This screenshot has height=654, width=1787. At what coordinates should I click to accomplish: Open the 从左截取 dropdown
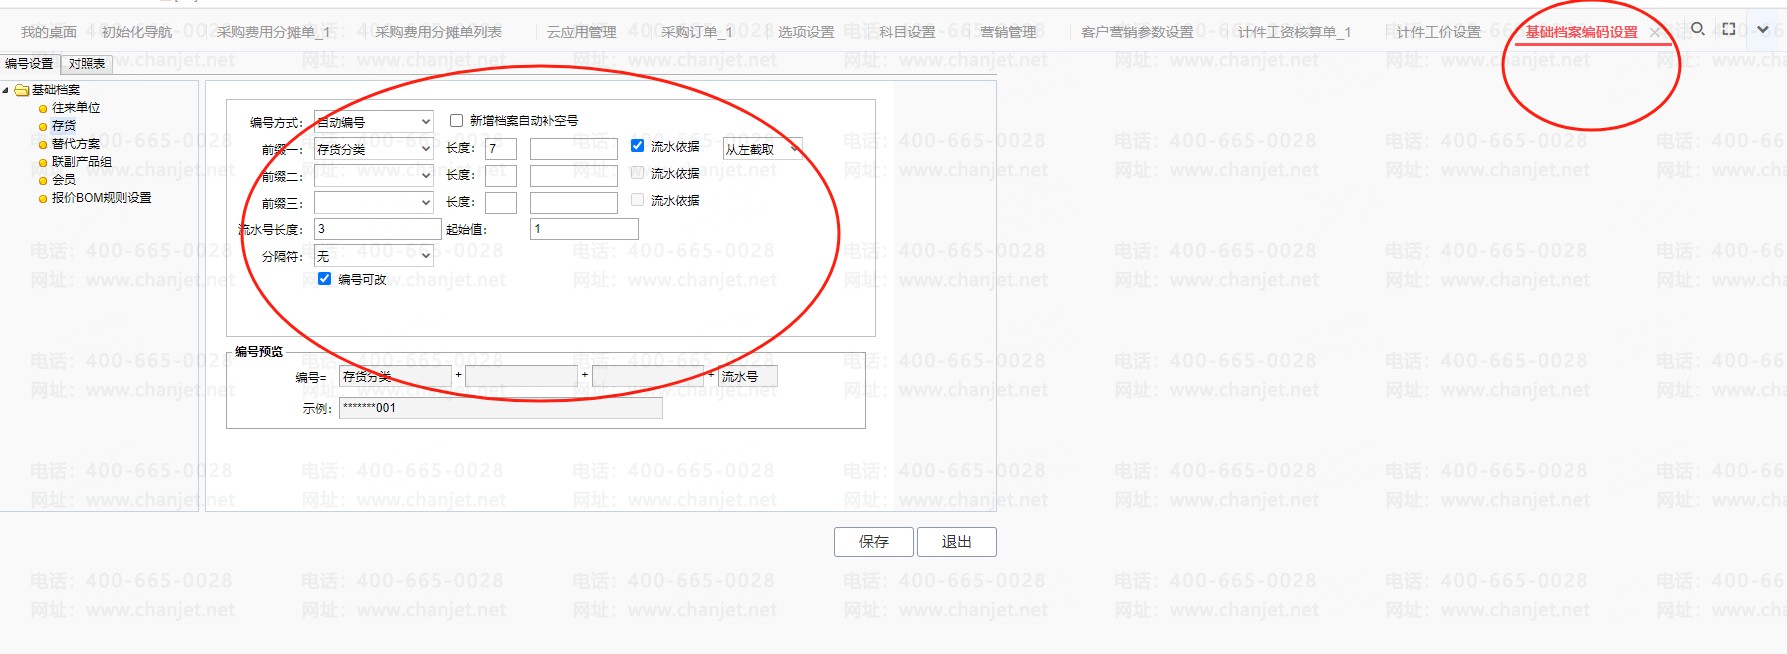pyautogui.click(x=763, y=149)
